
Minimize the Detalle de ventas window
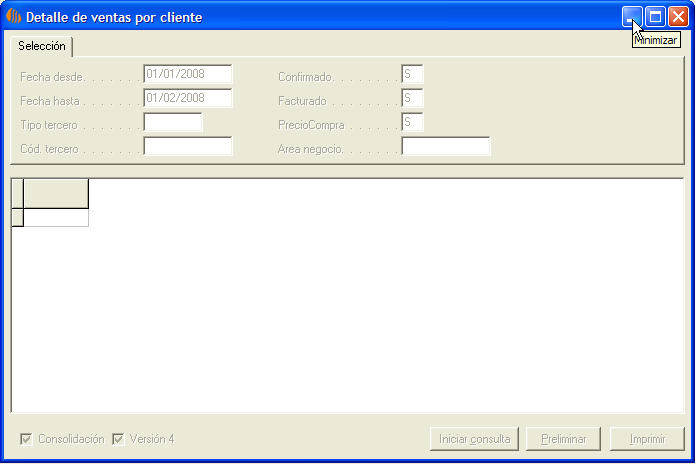tap(632, 17)
